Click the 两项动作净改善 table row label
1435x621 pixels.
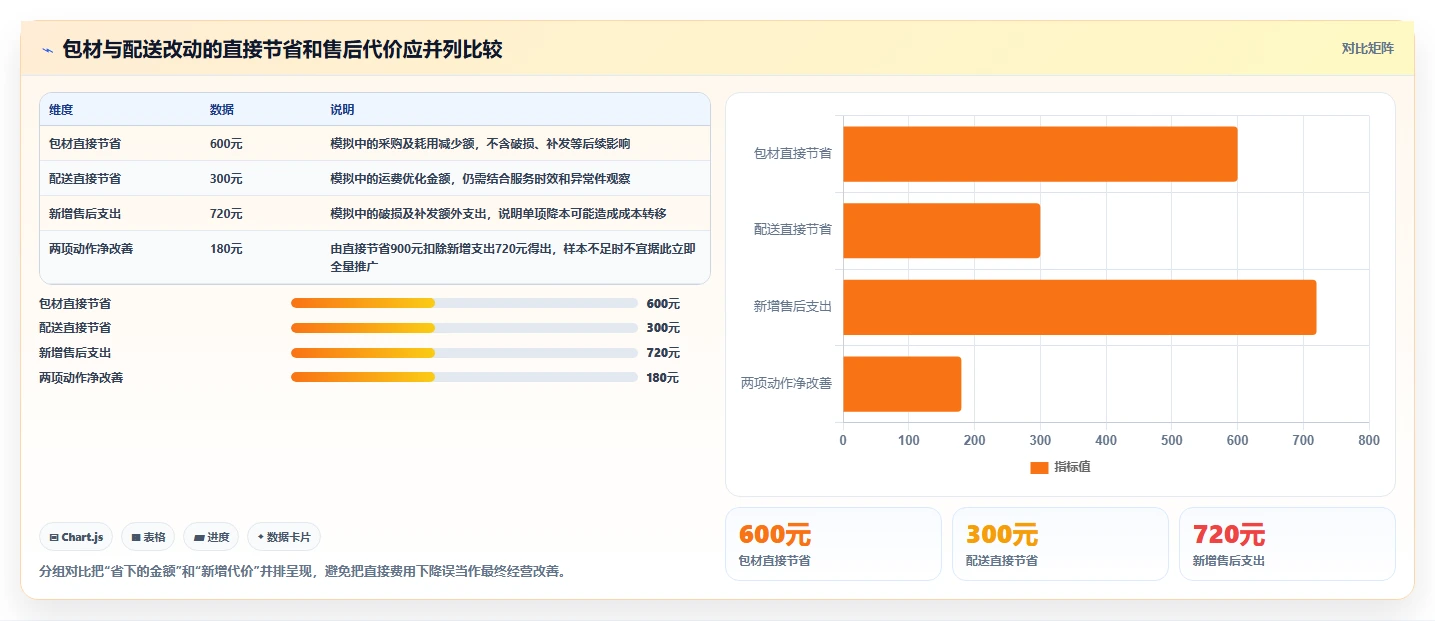(x=91, y=249)
